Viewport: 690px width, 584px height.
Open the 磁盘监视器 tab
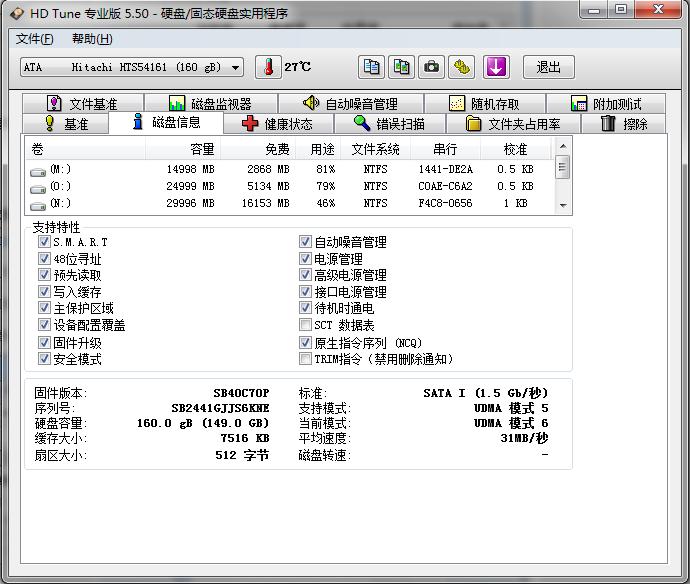click(x=210, y=104)
